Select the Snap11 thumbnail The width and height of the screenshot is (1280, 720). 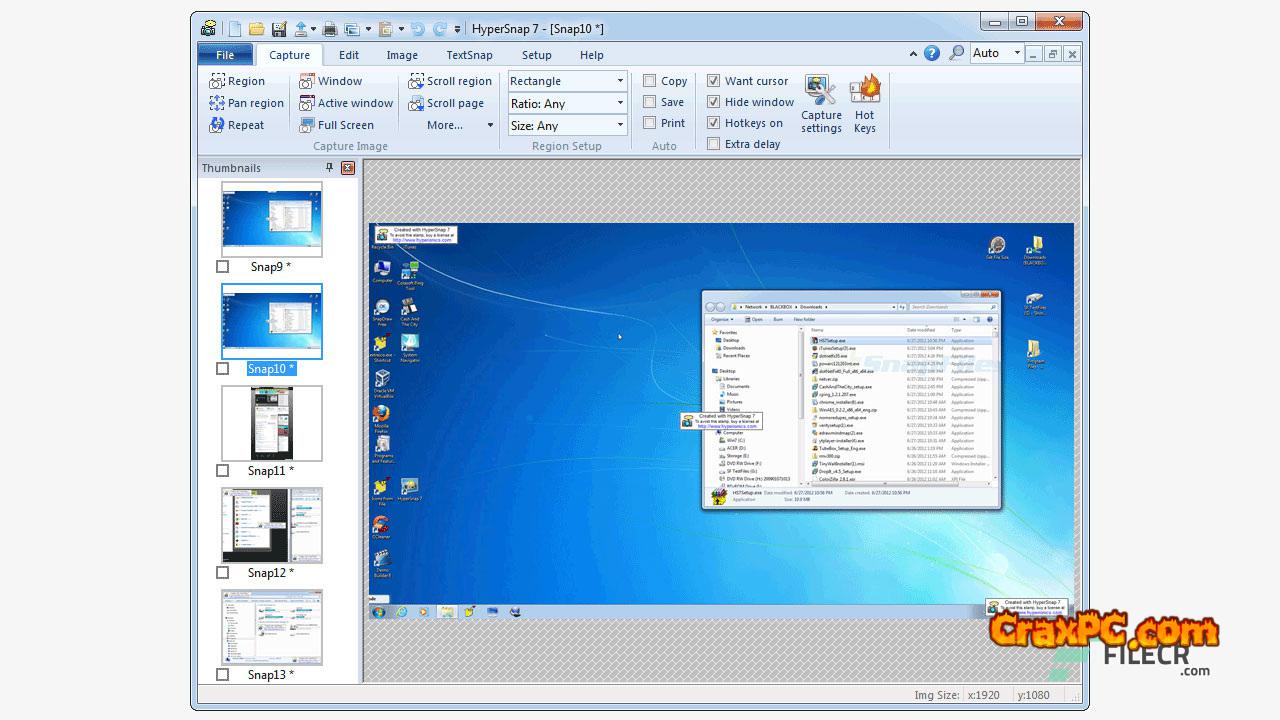[272, 423]
